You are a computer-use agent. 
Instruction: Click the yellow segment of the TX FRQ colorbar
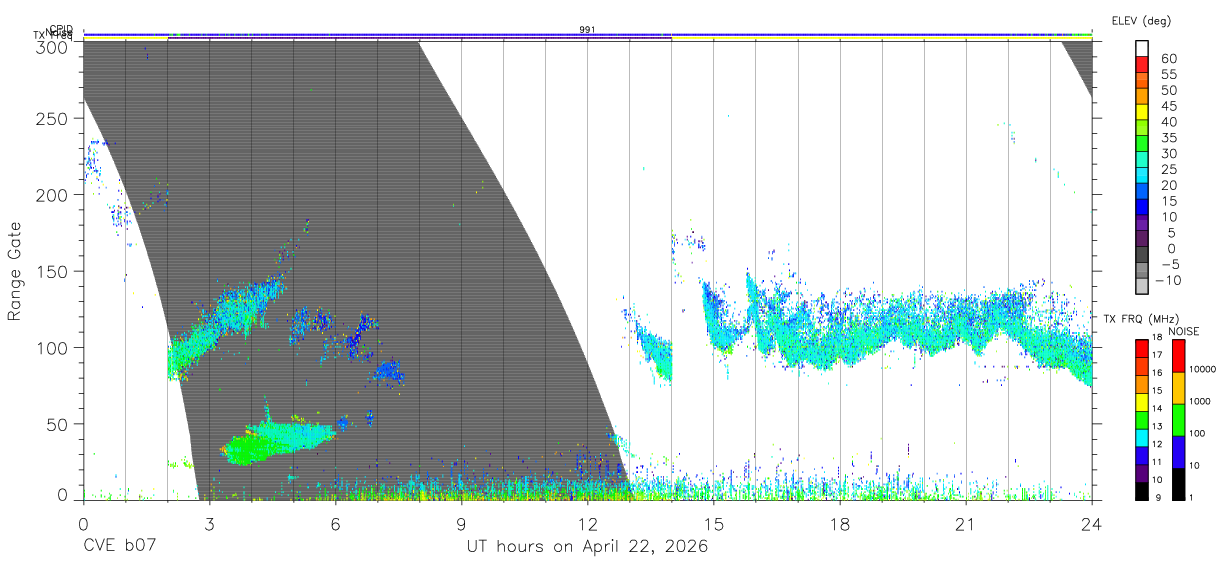click(x=1142, y=401)
